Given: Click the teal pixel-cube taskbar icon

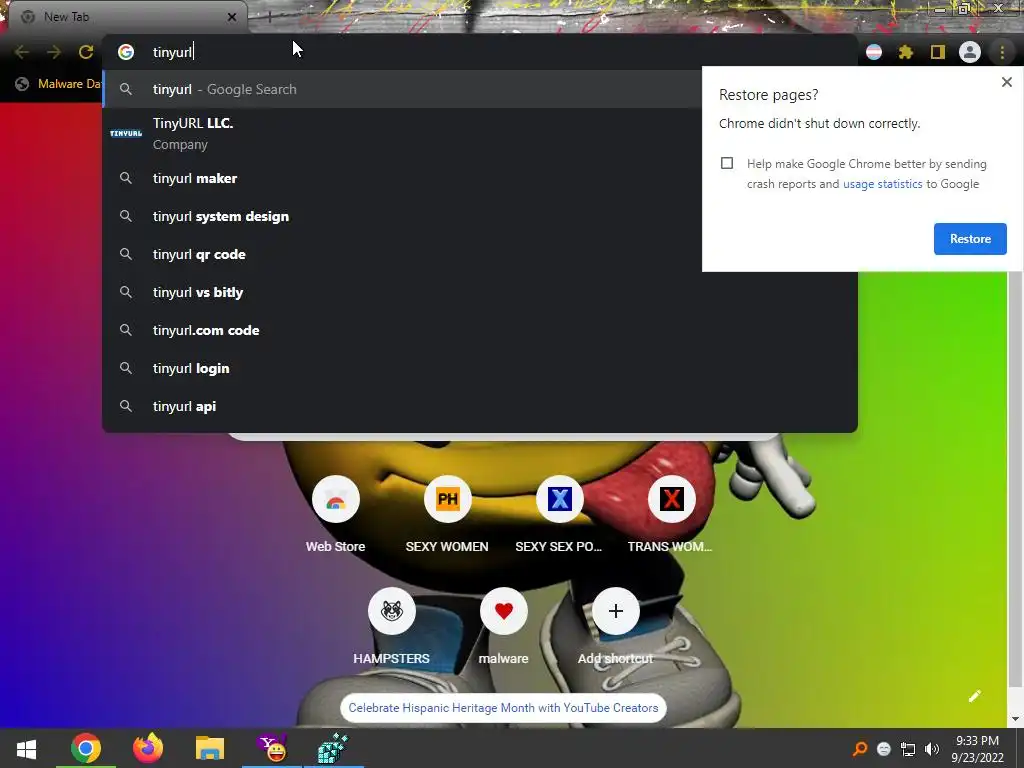Looking at the screenshot, I should pyautogui.click(x=333, y=748).
